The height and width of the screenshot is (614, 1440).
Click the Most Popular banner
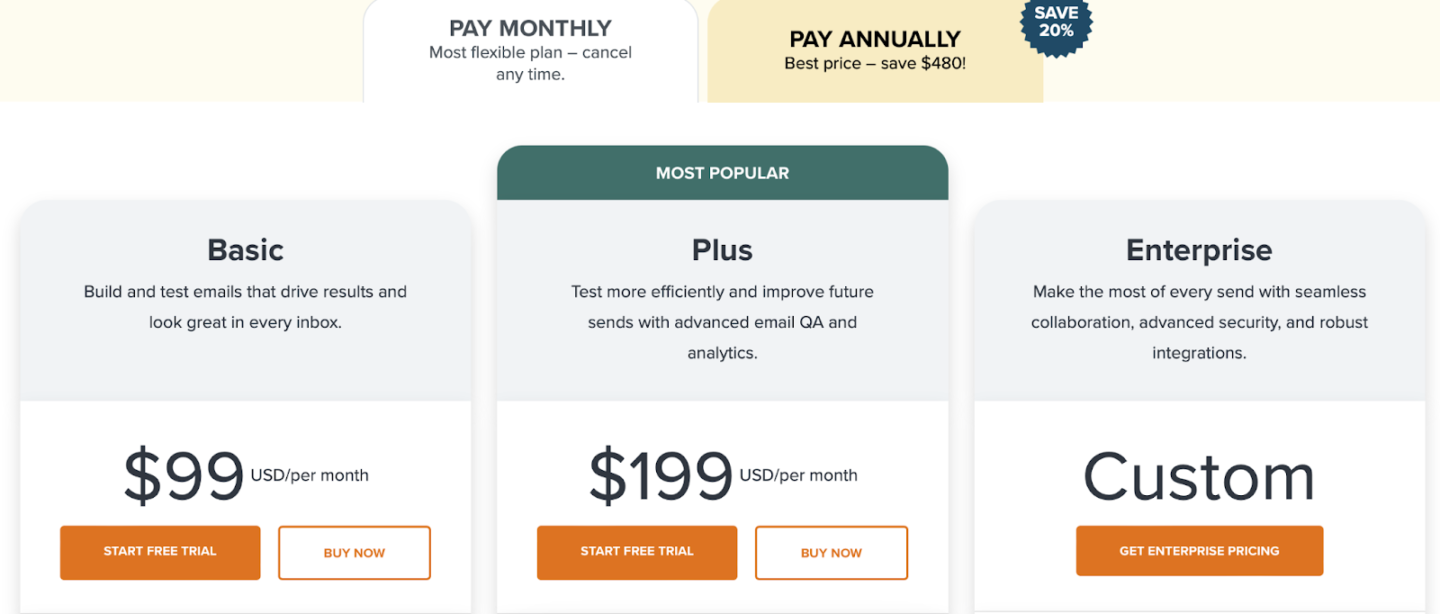click(722, 172)
